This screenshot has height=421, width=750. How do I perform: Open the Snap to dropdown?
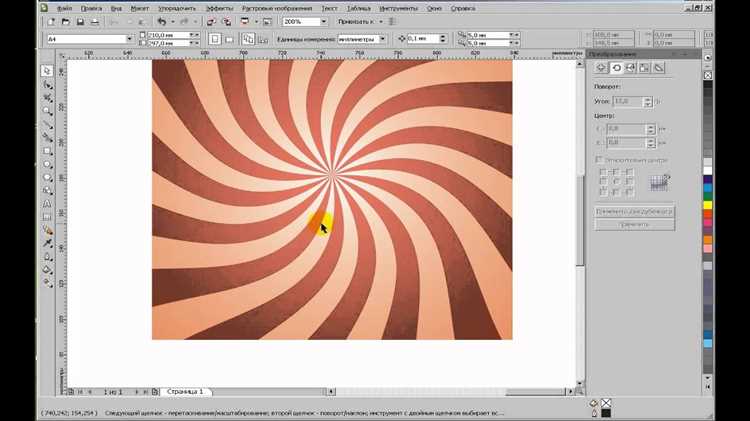pos(381,22)
